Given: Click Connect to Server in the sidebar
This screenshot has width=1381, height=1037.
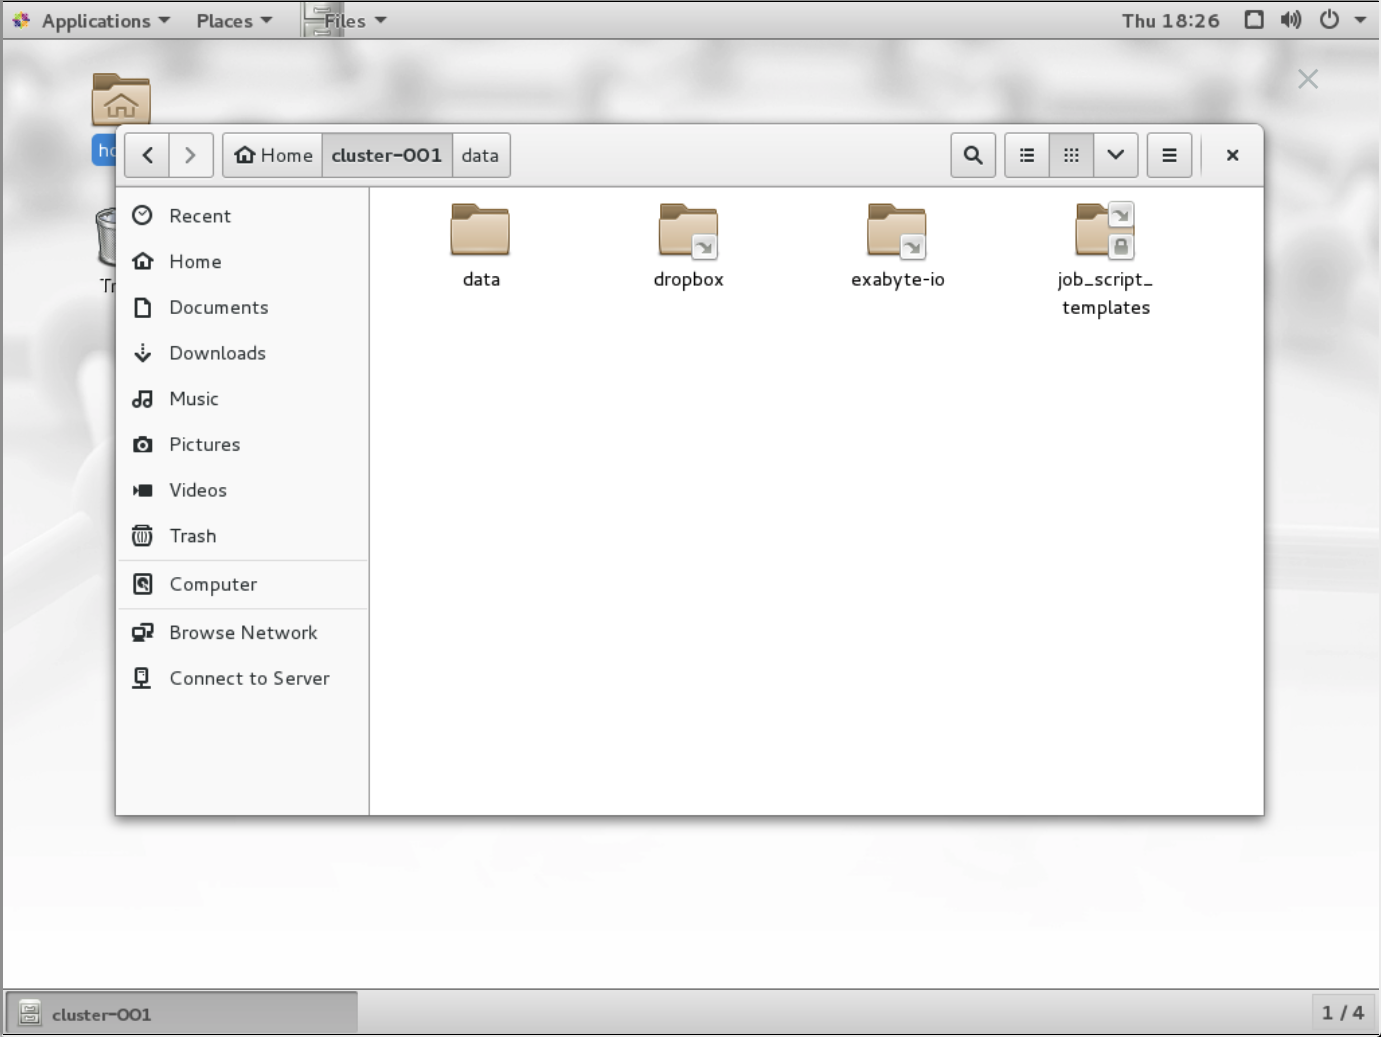Looking at the screenshot, I should click(x=249, y=678).
